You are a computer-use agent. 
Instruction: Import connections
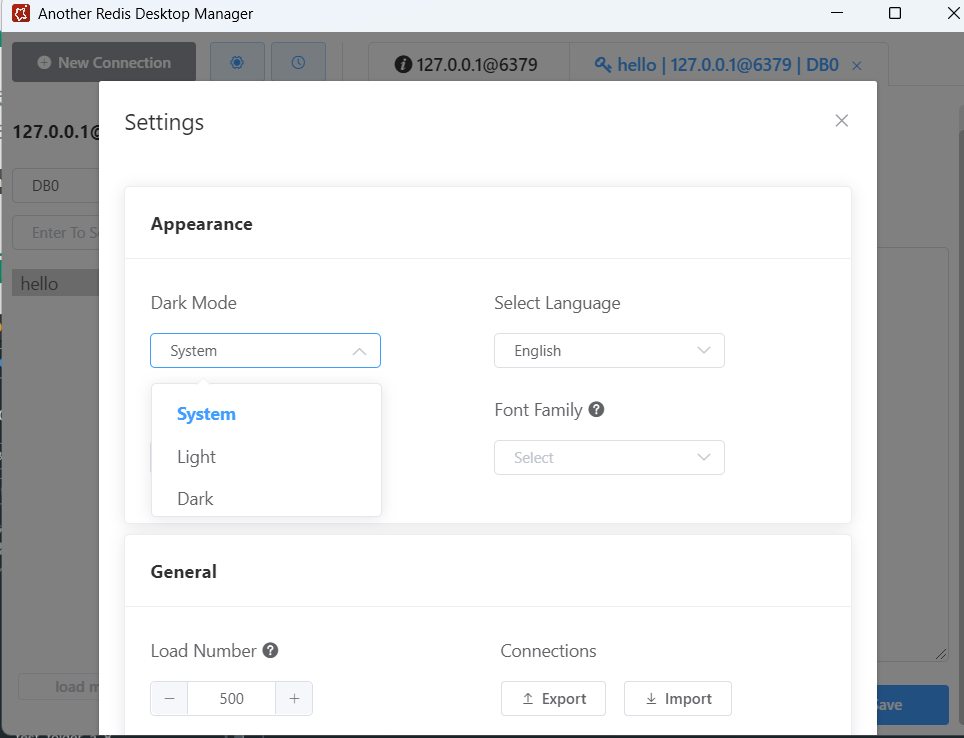click(678, 699)
